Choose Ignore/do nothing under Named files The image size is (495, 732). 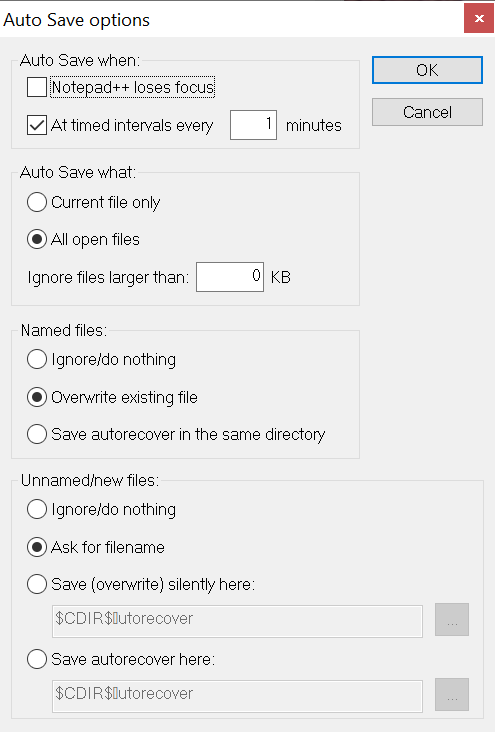pos(37,359)
